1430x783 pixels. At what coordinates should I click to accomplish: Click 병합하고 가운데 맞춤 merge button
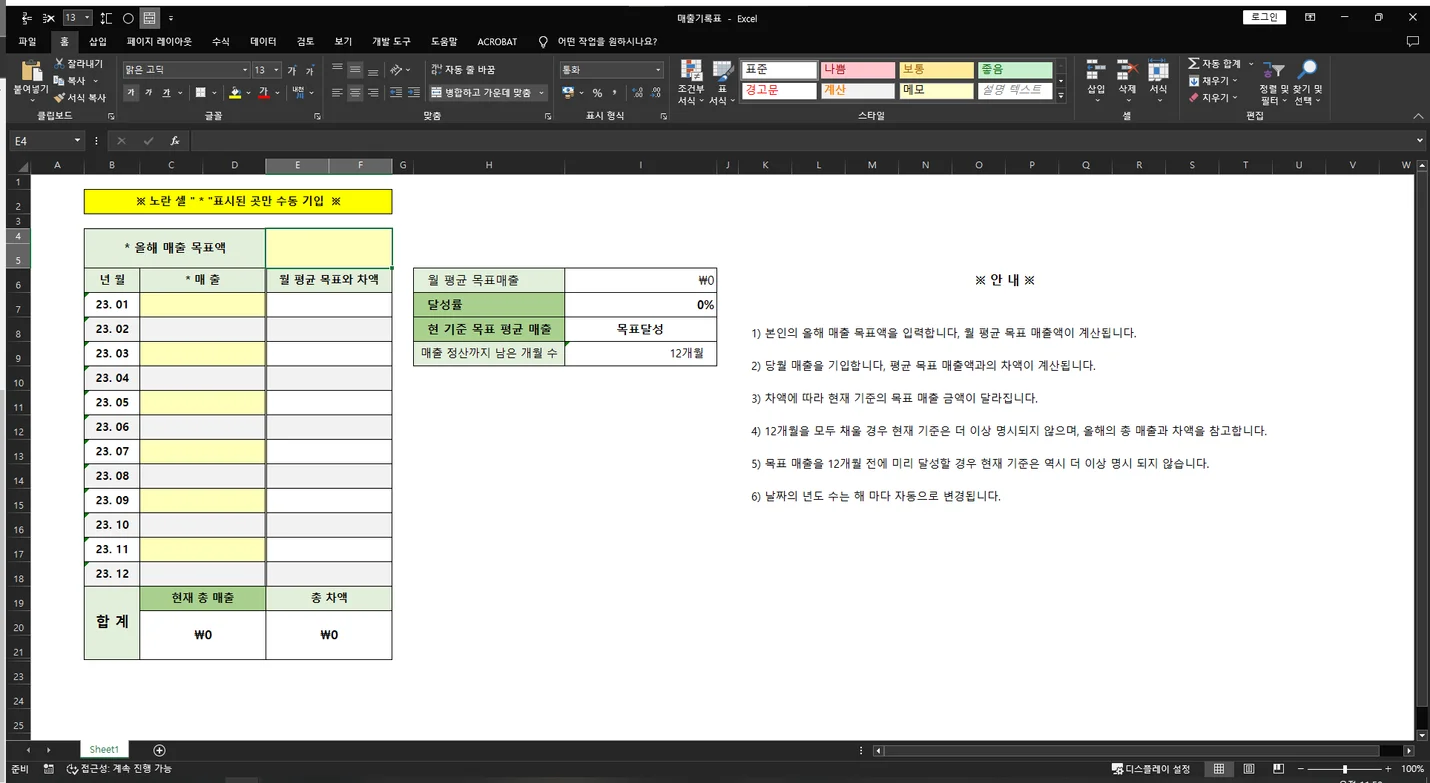(487, 93)
